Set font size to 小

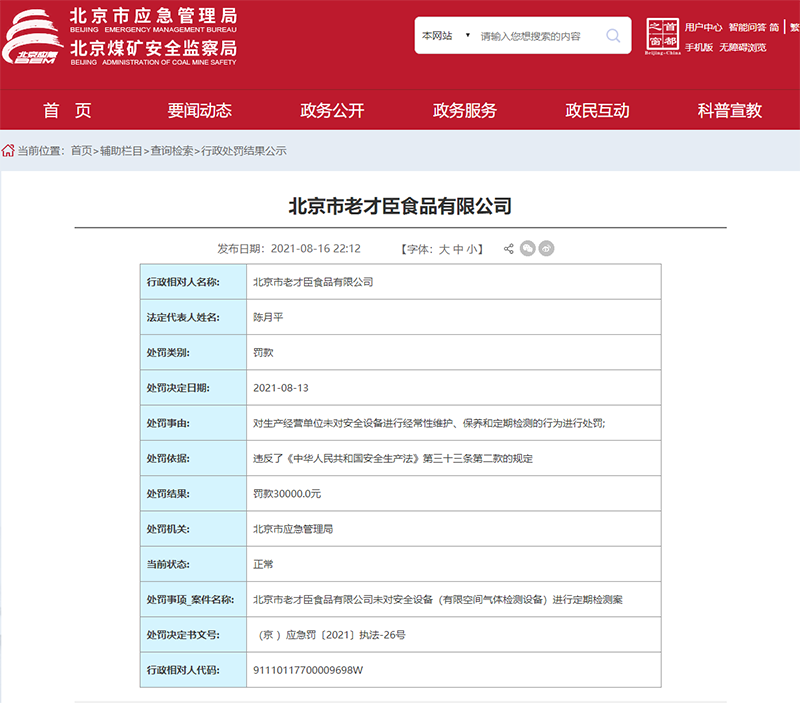click(471, 249)
